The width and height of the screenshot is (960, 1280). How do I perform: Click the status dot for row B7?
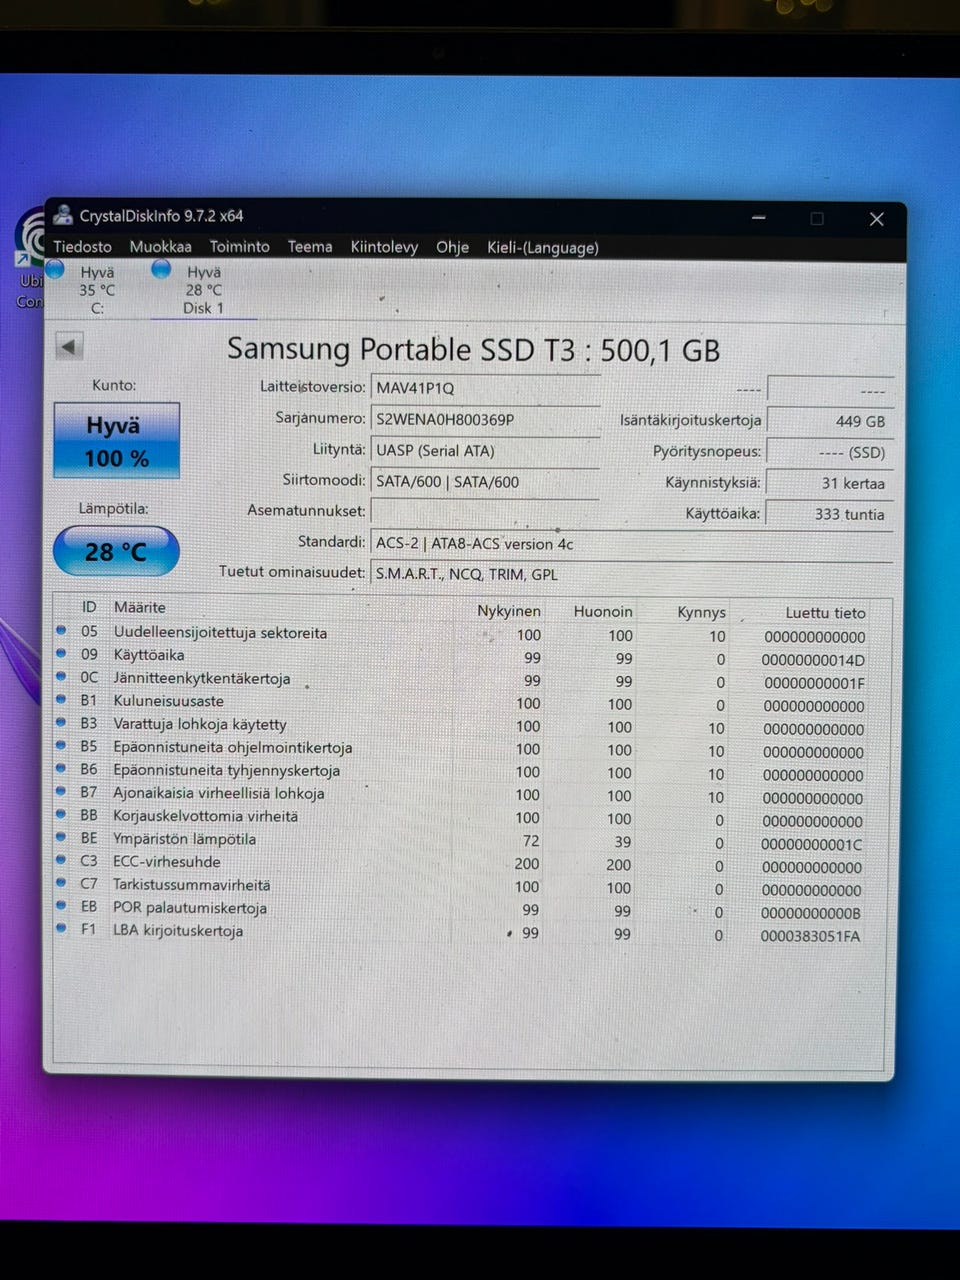point(61,792)
